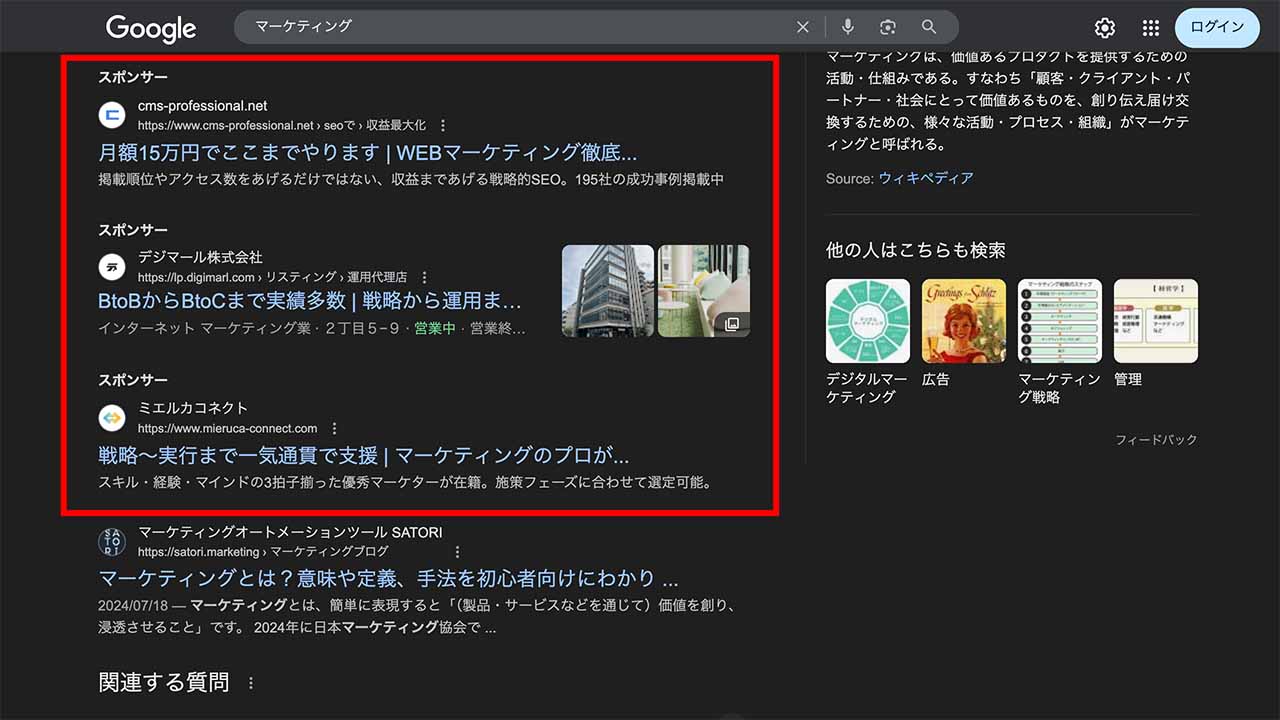This screenshot has height=720, width=1280.
Task: Open options menu for satori.marketing result
Action: tap(457, 552)
